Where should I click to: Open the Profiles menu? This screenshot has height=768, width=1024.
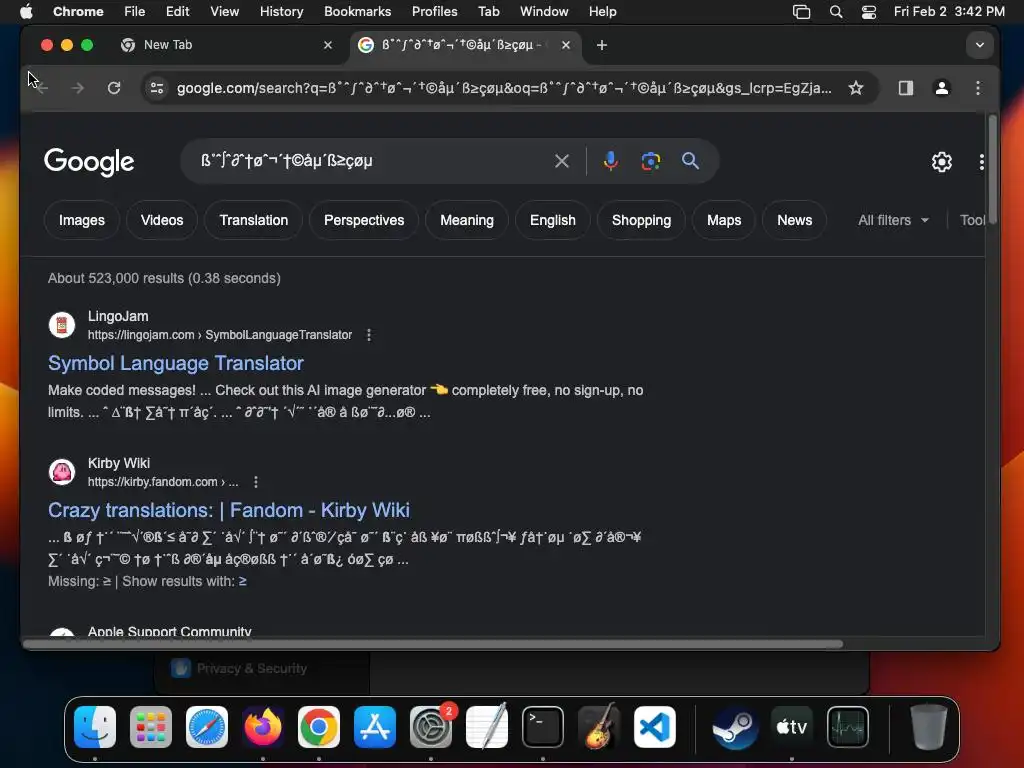tap(434, 11)
